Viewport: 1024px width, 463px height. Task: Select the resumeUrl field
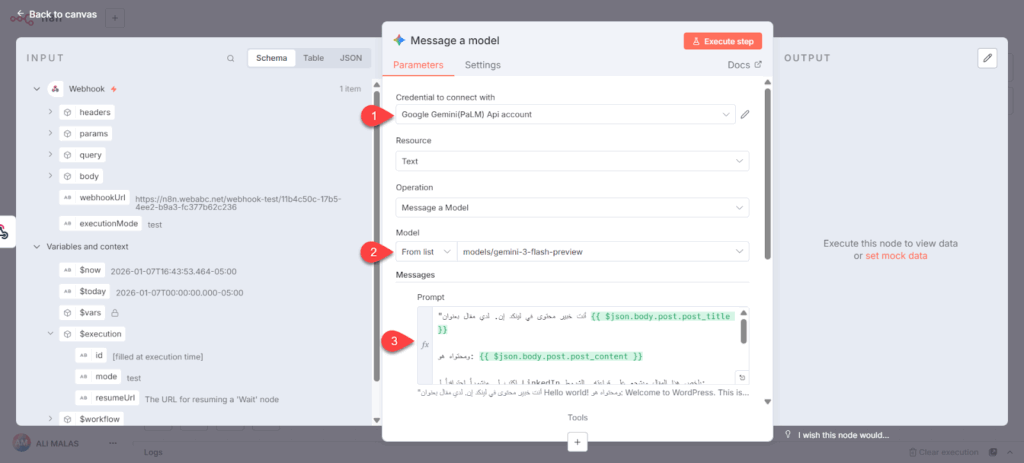(108, 398)
